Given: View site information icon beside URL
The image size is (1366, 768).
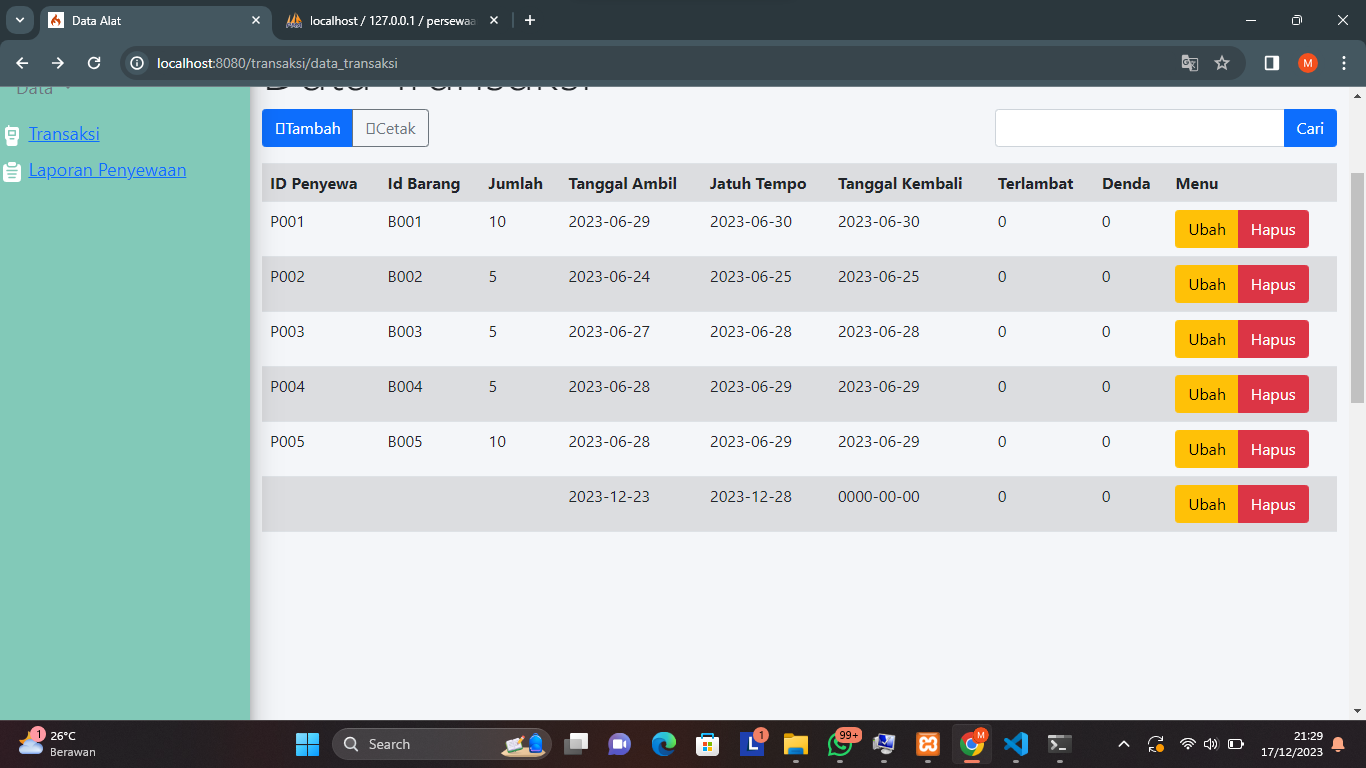Looking at the screenshot, I should click(x=138, y=63).
